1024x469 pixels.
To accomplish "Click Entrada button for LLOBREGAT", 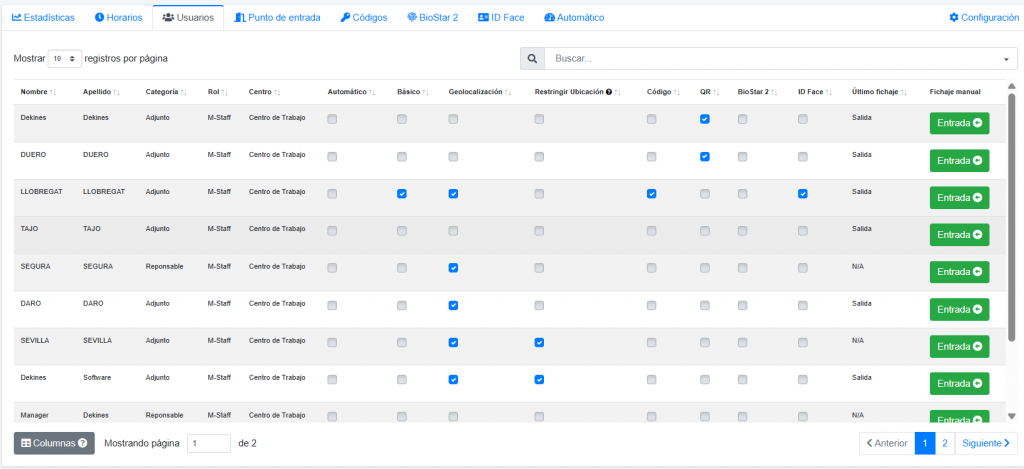I will (959, 197).
